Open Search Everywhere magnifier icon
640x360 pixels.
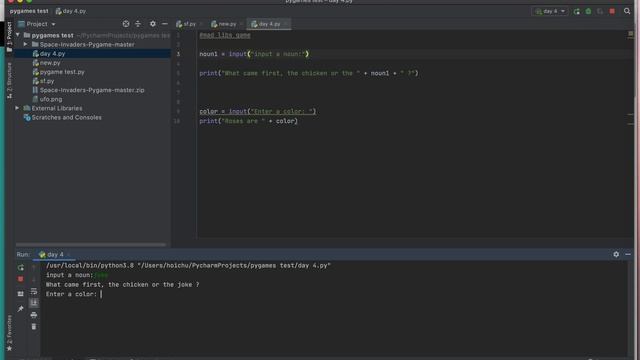(x=627, y=11)
